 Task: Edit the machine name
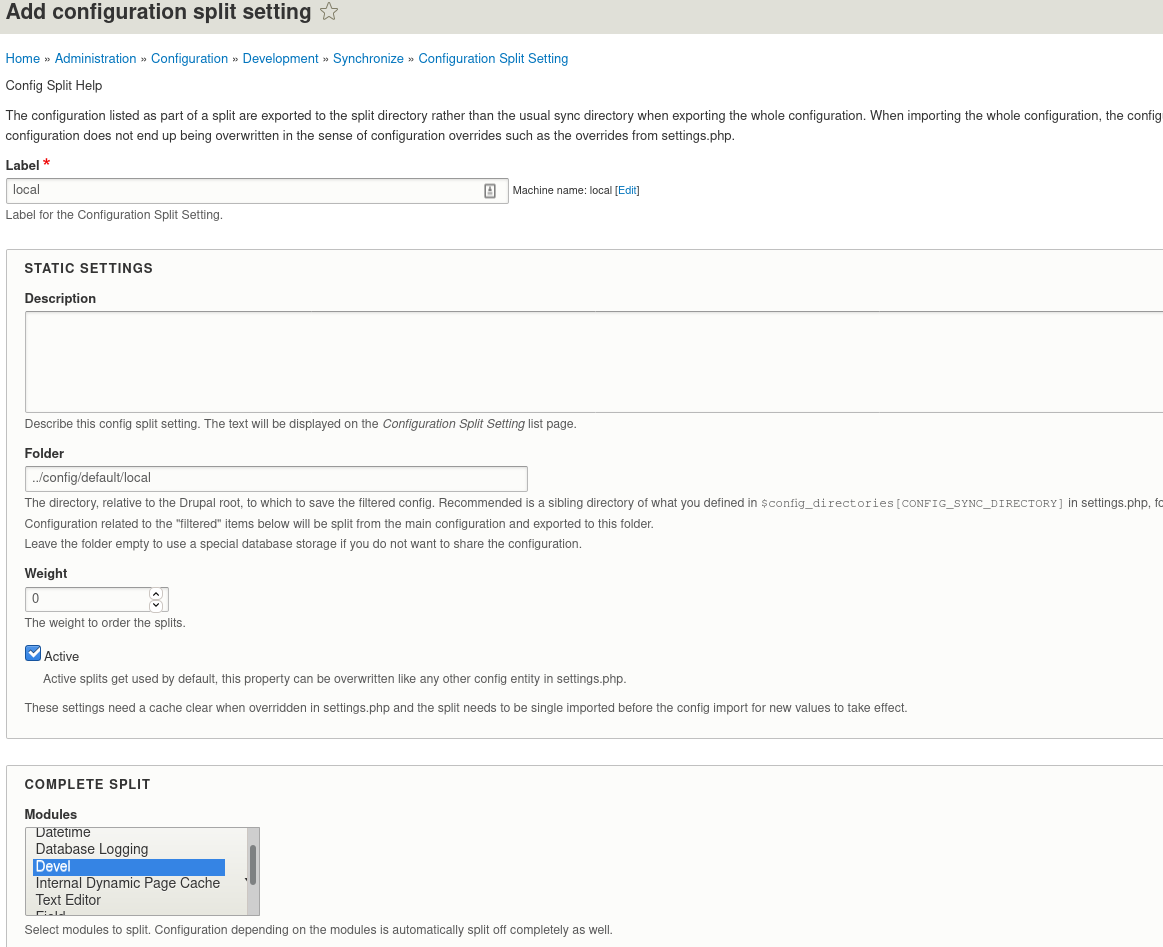click(x=627, y=191)
